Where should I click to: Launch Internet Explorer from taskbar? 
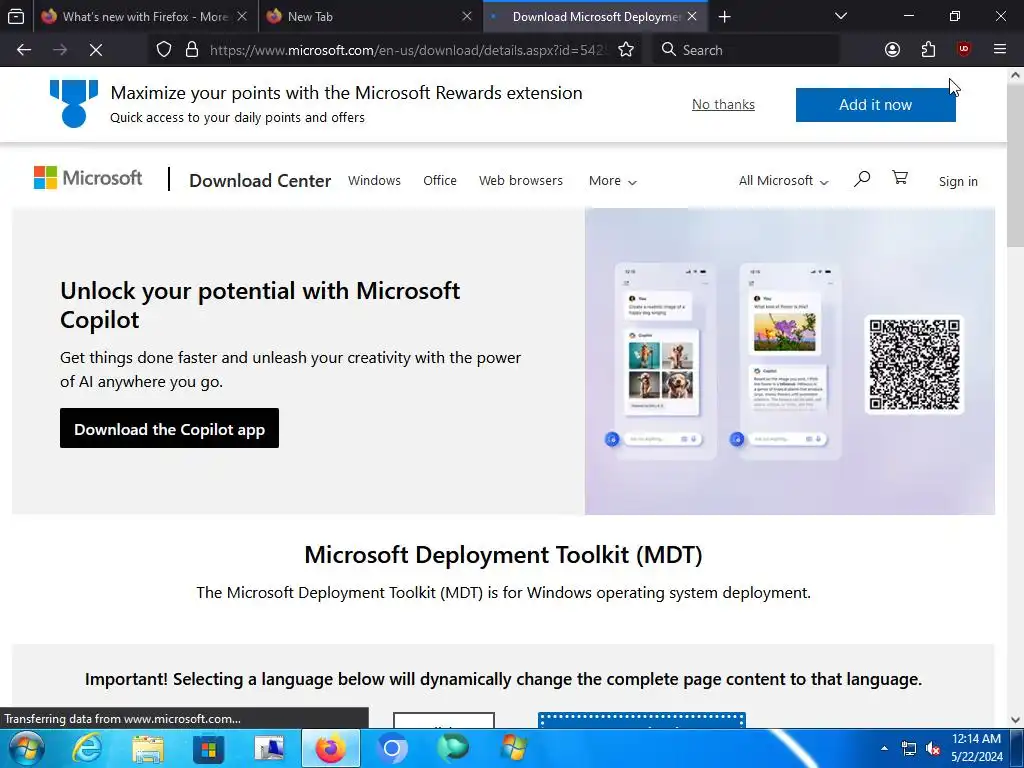pyautogui.click(x=87, y=748)
